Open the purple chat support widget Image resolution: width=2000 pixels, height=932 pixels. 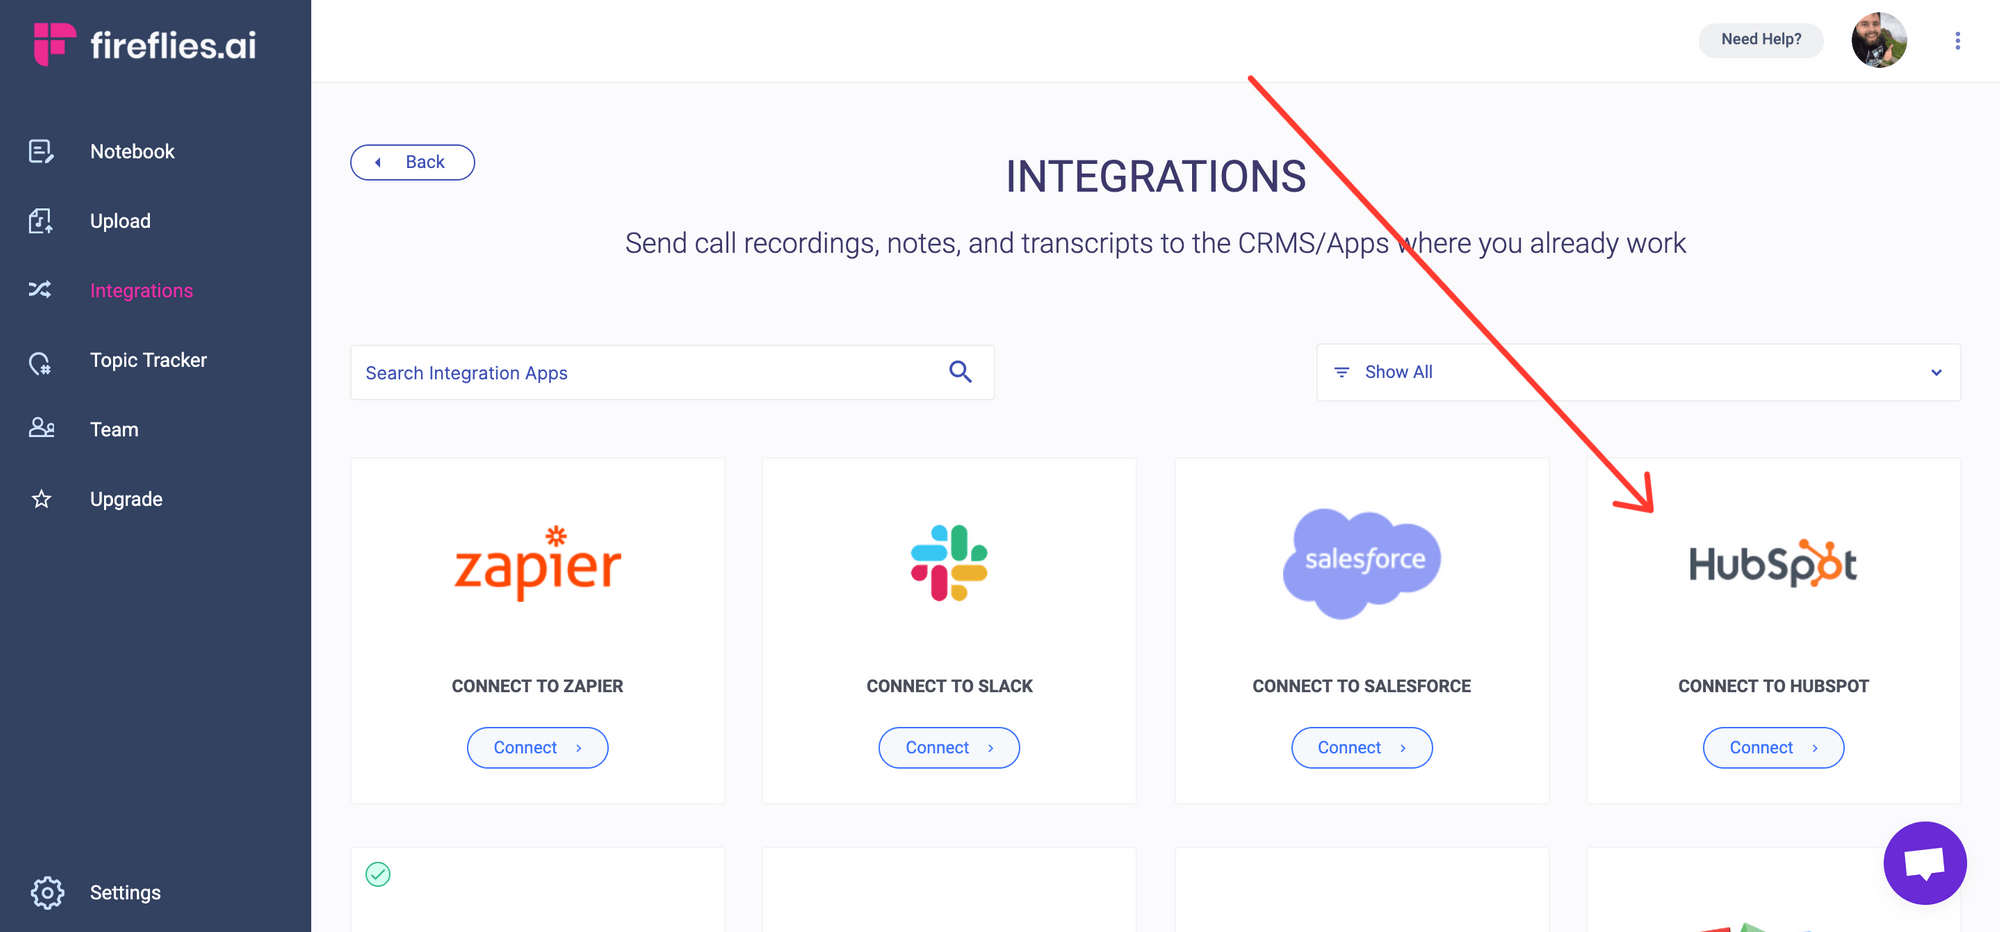(x=1924, y=862)
